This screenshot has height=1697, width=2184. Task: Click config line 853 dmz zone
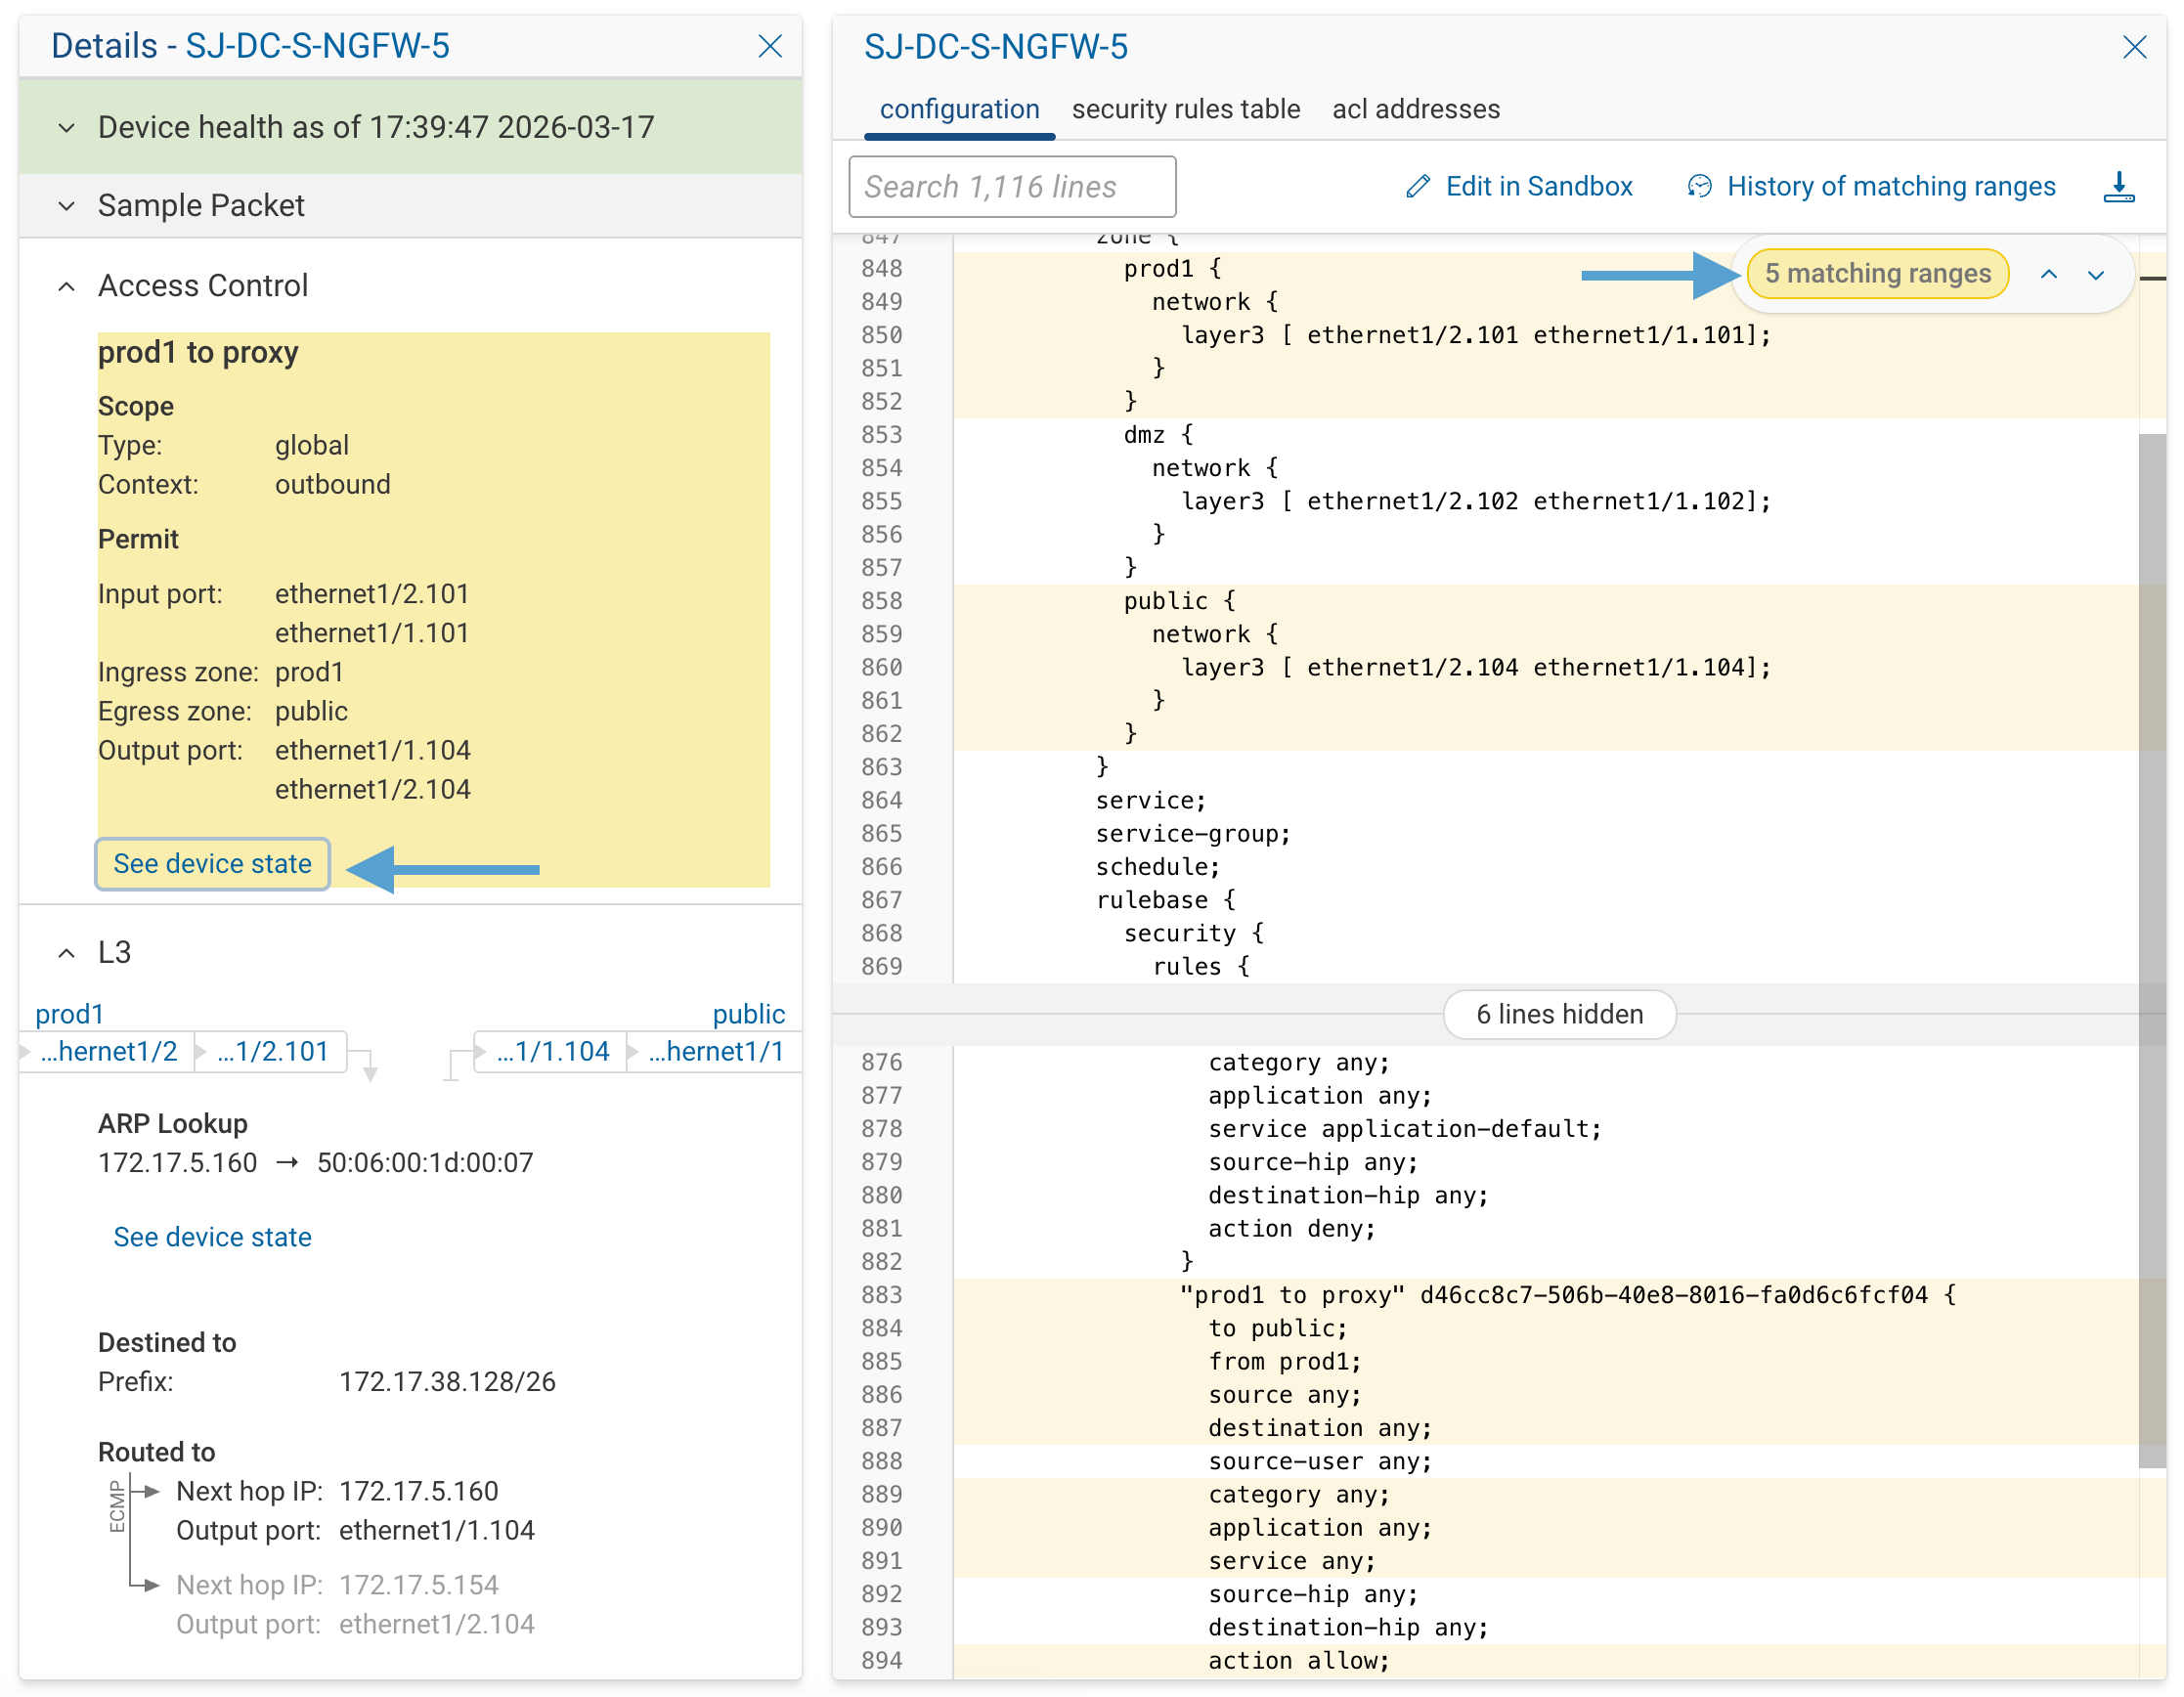tap(1158, 434)
